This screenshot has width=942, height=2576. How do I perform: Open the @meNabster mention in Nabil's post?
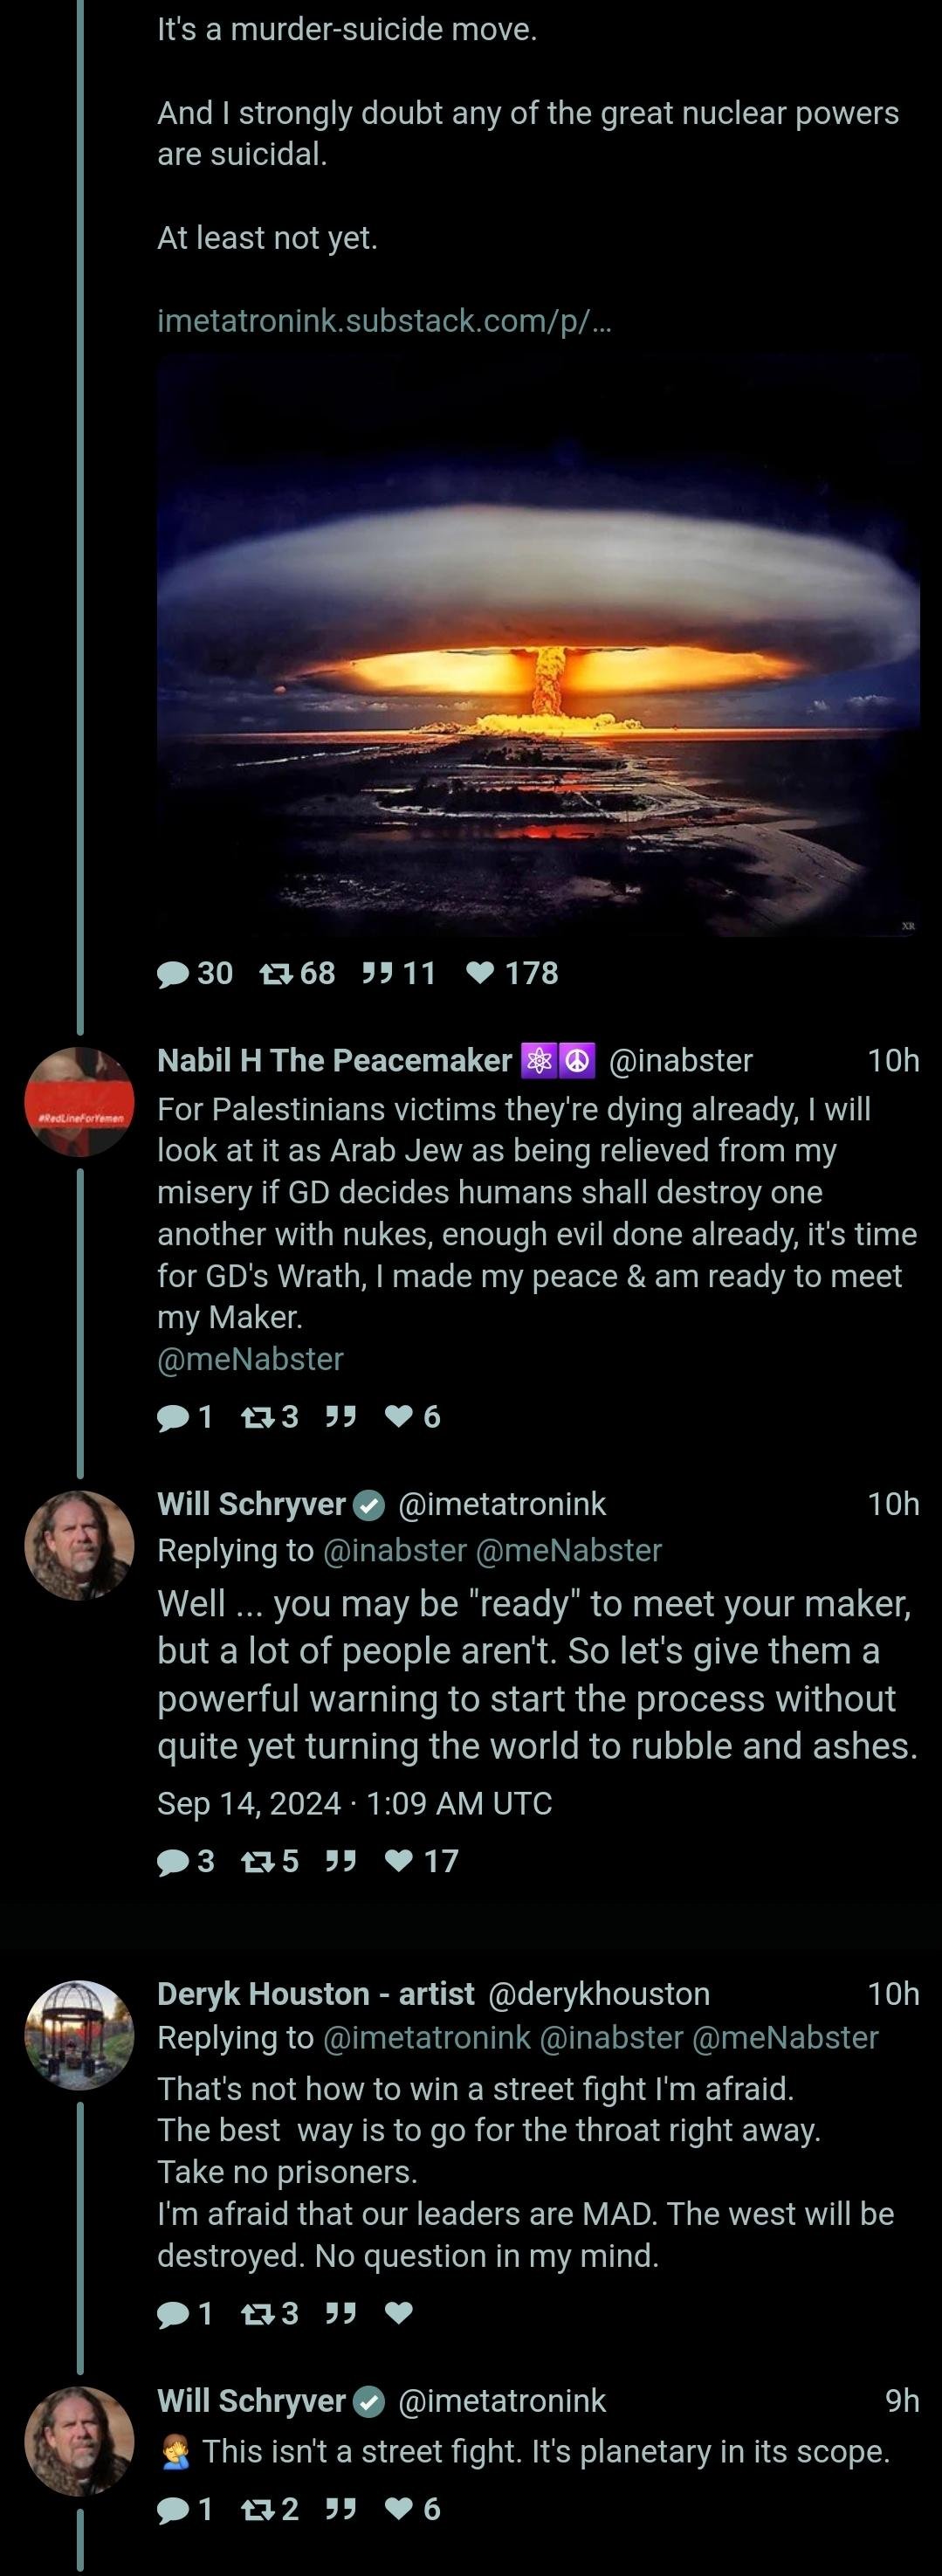250,1359
